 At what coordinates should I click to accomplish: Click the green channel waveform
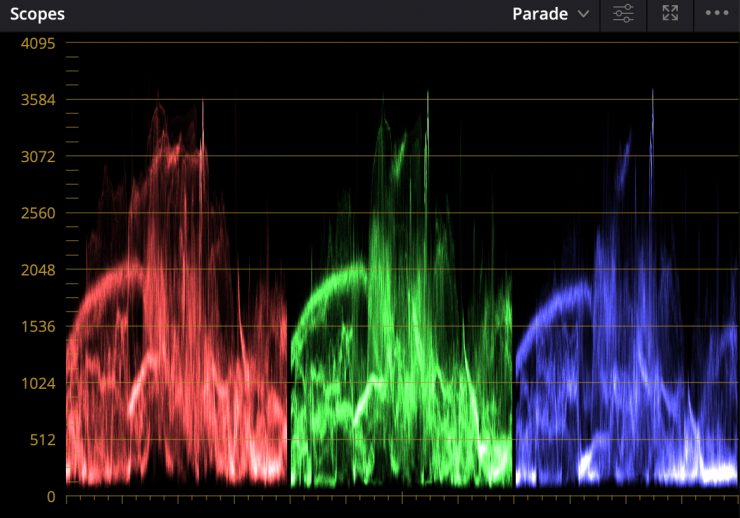coord(400,330)
